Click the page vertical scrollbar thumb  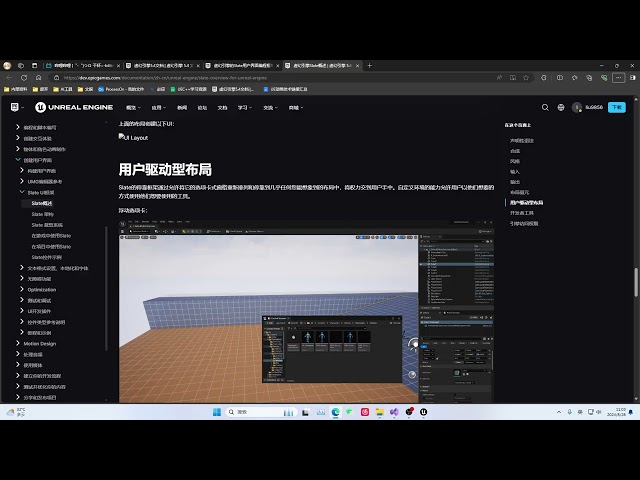coord(636,282)
